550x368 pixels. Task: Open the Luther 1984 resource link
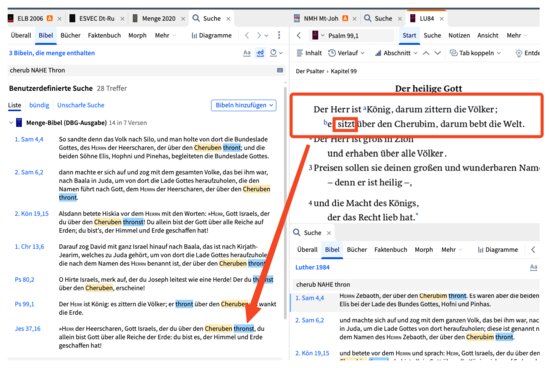(312, 267)
